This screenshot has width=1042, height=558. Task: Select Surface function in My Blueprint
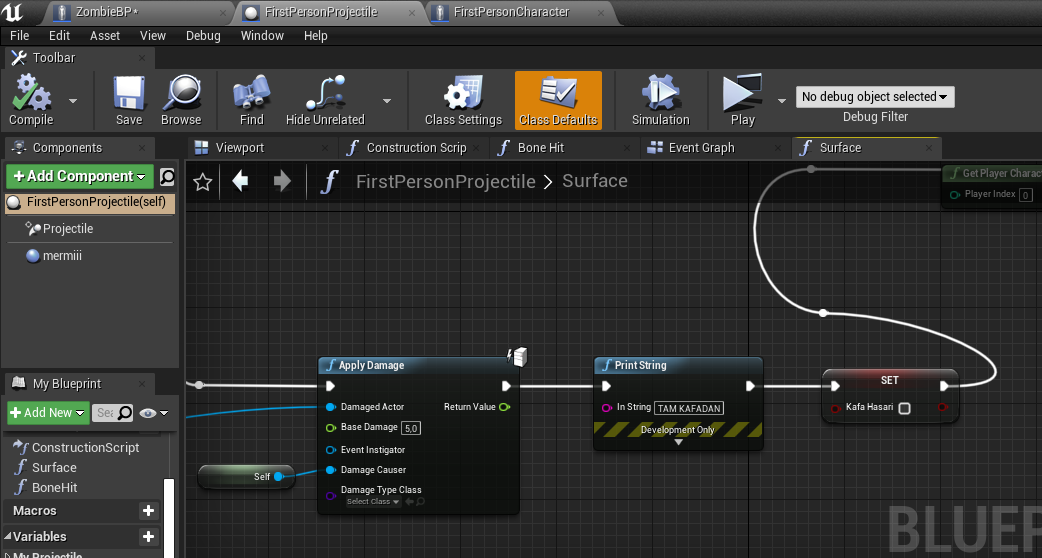[x=54, y=468]
